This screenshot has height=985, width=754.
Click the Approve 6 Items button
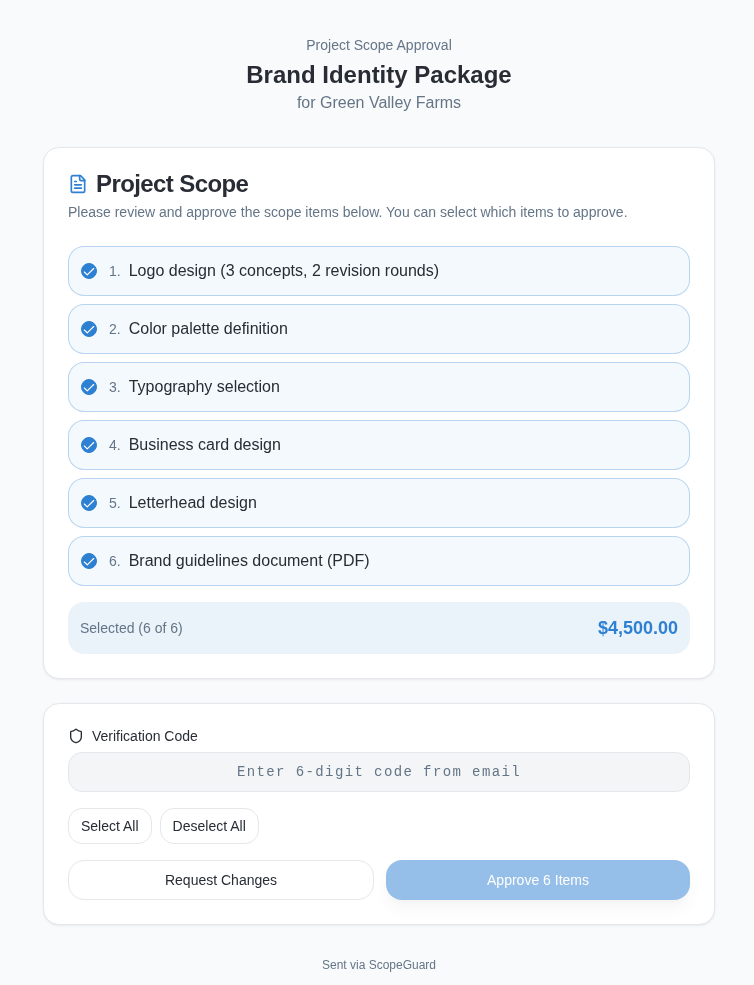point(537,880)
